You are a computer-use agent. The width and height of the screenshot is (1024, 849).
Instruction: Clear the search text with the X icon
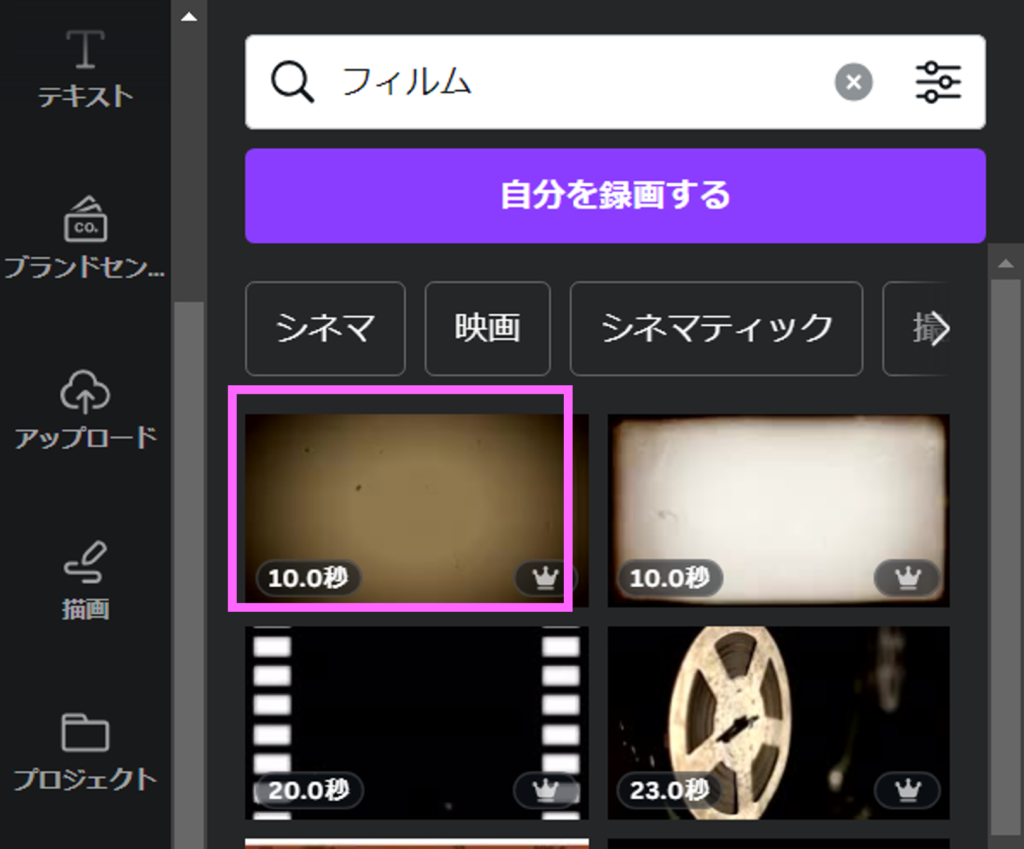tap(853, 82)
